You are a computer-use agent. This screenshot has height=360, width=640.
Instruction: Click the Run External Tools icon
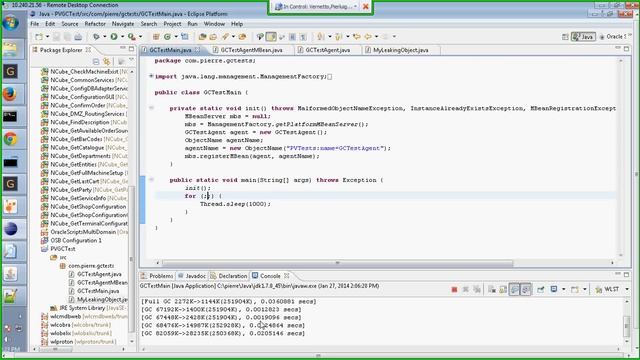131,37
